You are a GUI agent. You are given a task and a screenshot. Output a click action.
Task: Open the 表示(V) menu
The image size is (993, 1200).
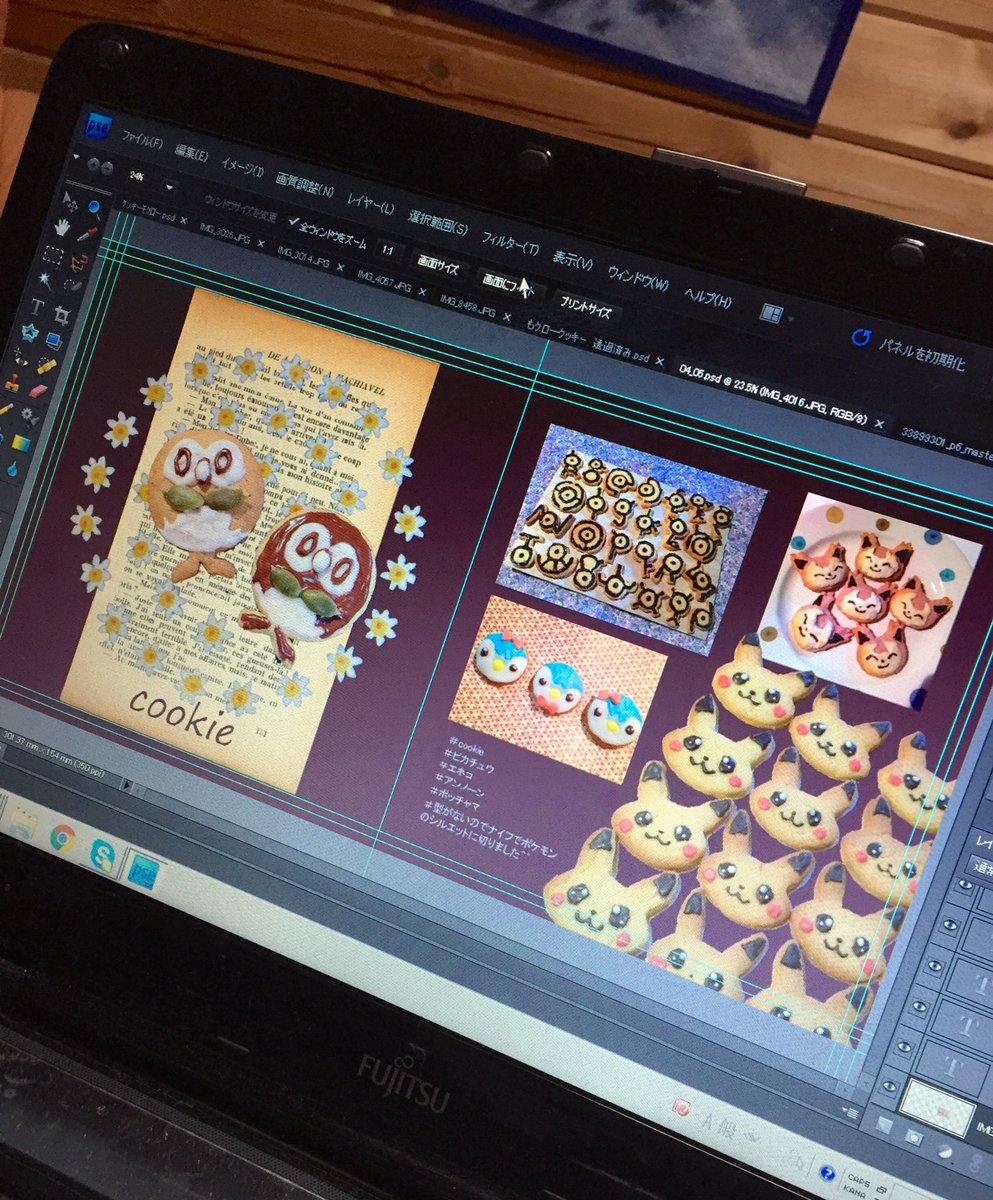(x=572, y=263)
